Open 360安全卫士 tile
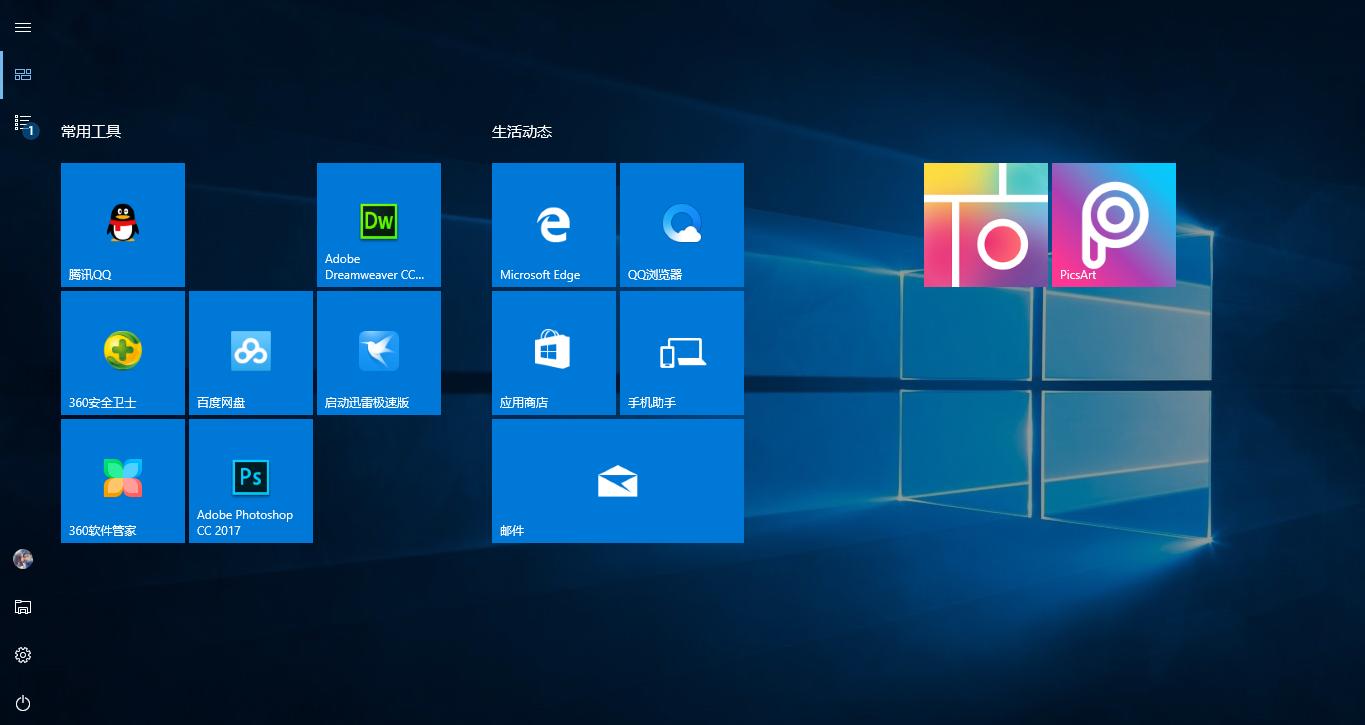This screenshot has width=1365, height=725. [123, 352]
